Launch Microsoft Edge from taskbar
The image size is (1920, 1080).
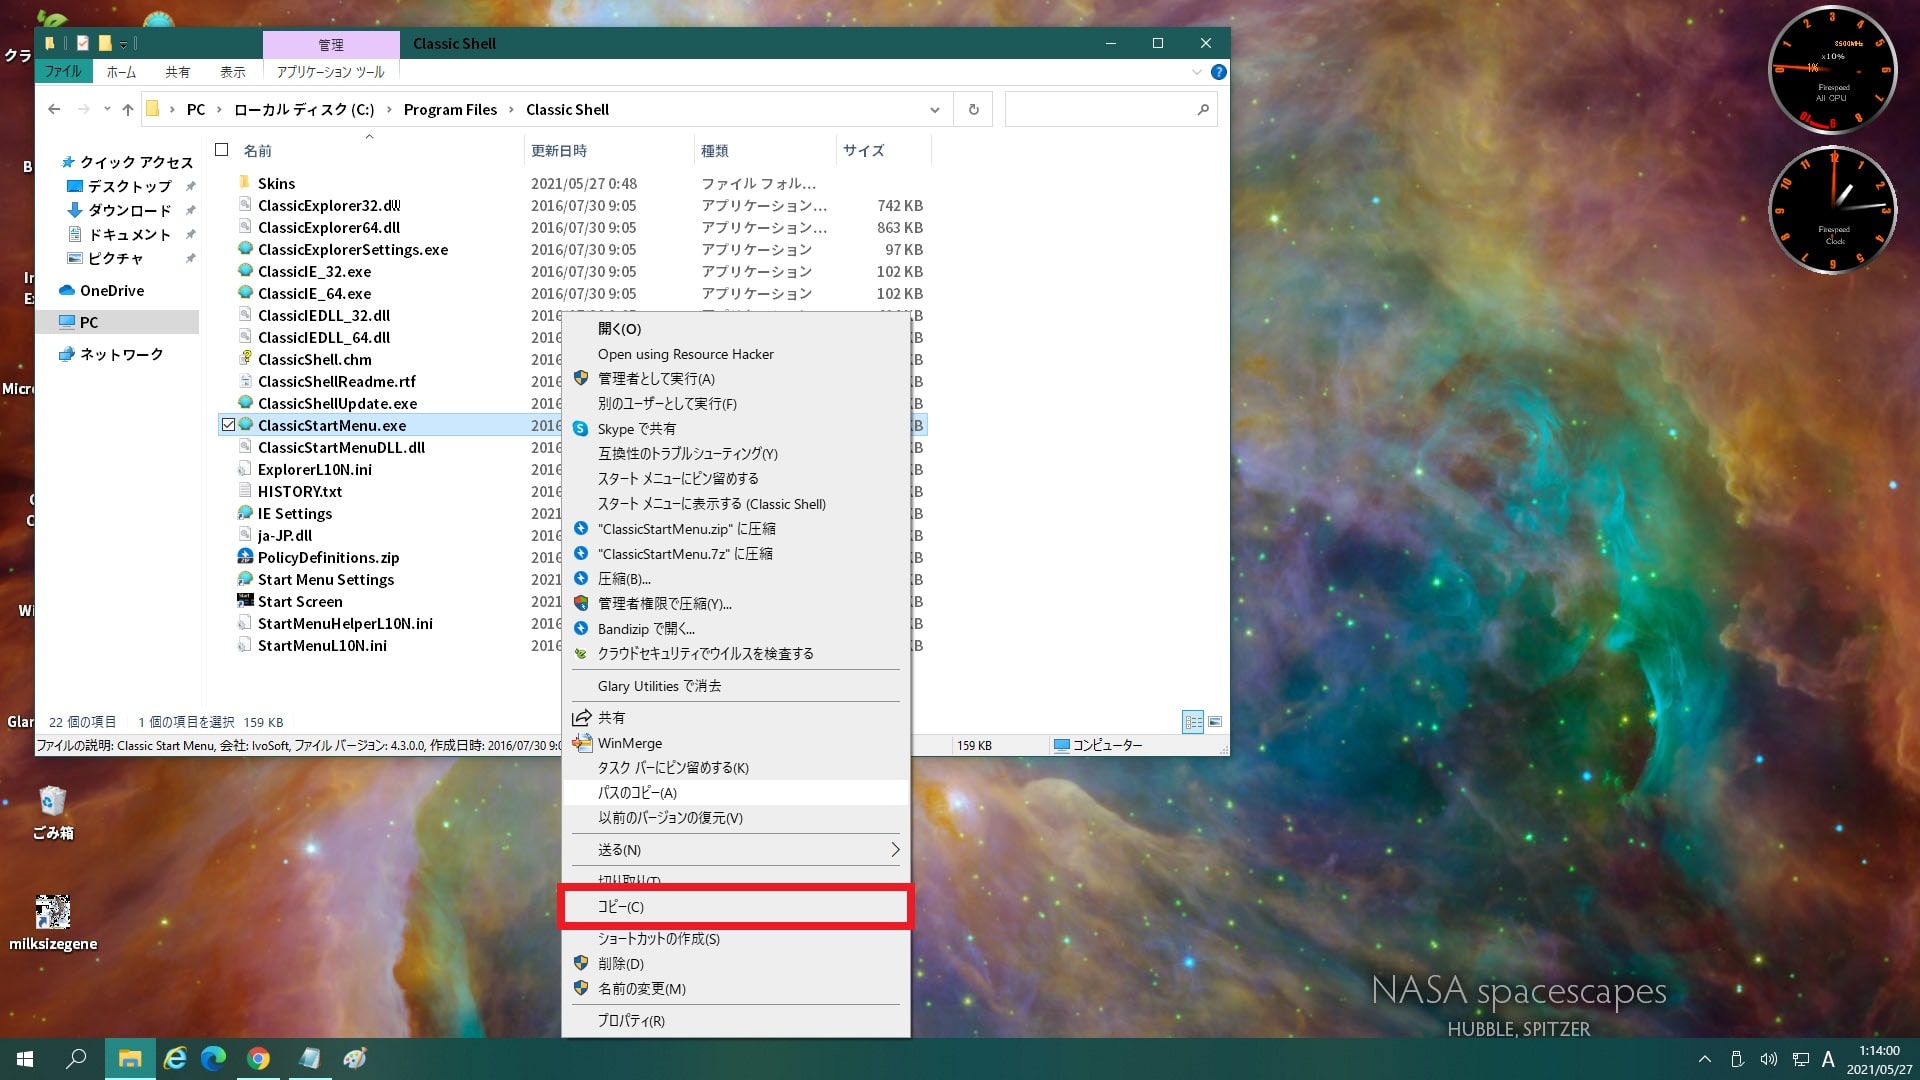[214, 1058]
